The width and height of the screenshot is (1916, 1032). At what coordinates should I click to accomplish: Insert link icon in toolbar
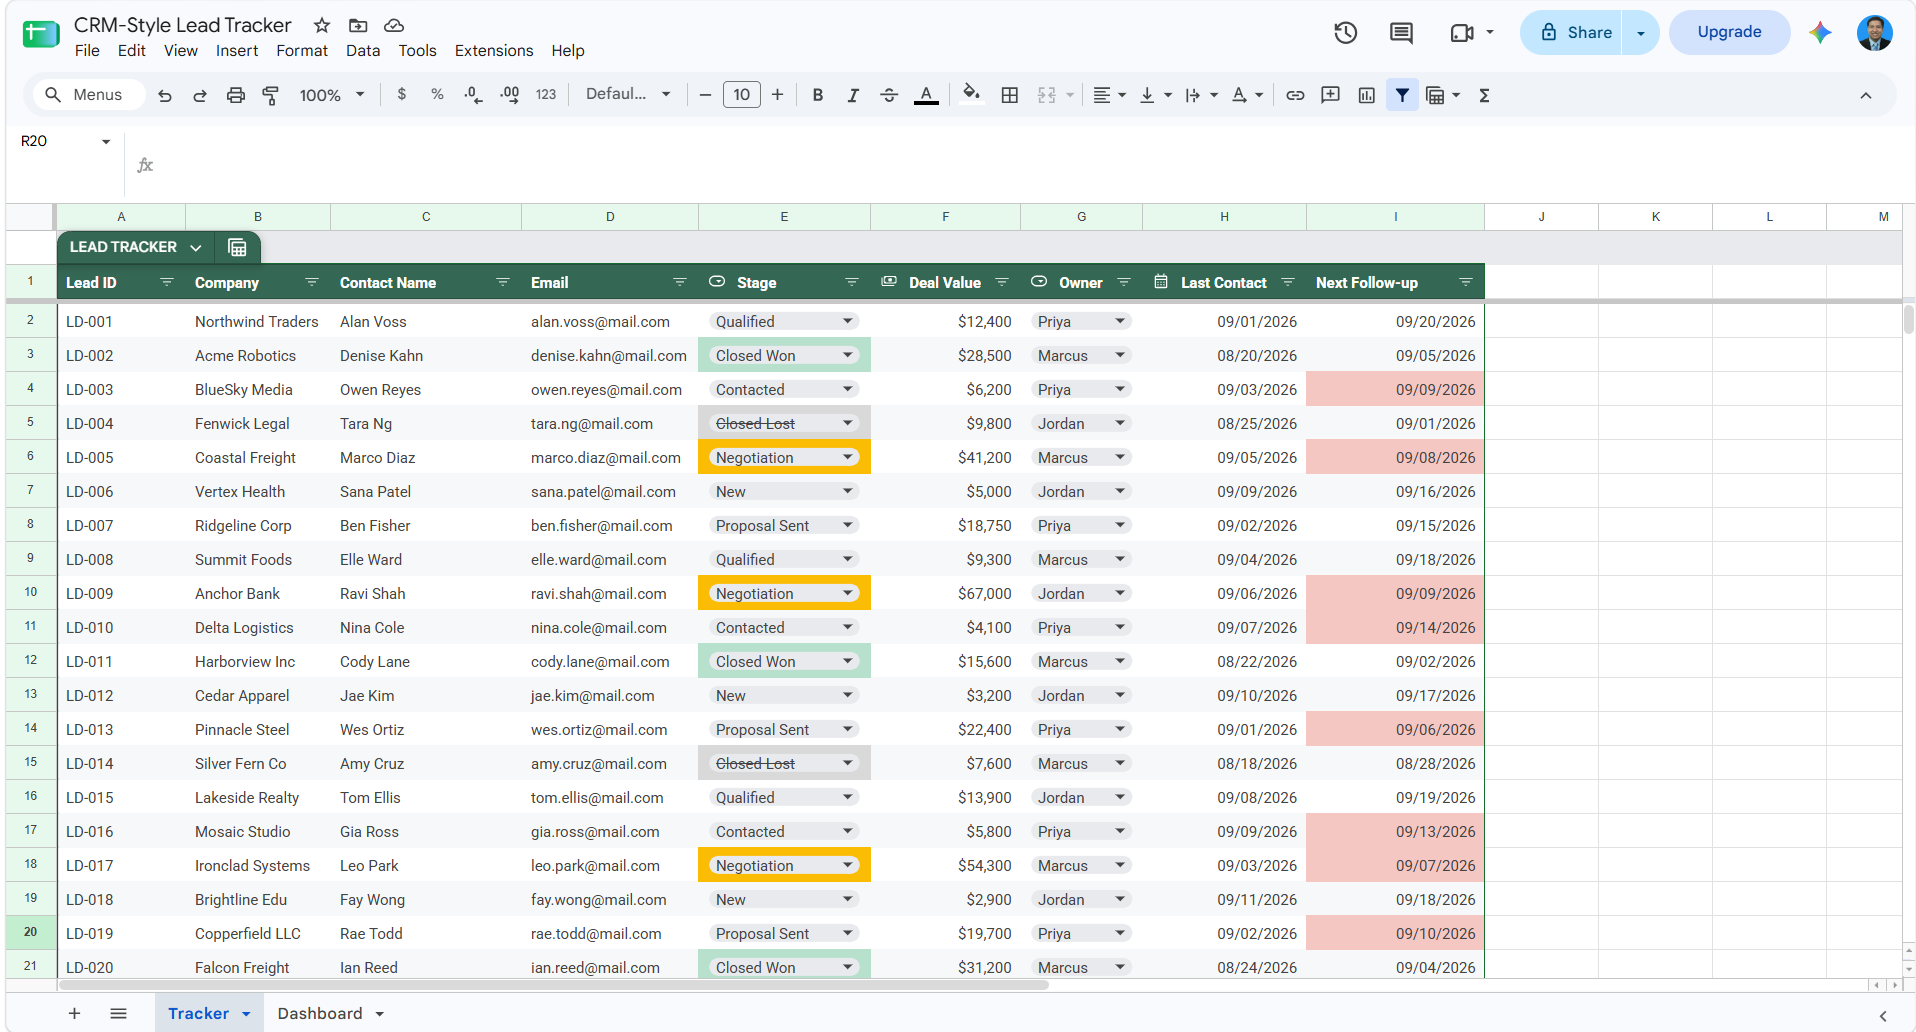[1295, 95]
